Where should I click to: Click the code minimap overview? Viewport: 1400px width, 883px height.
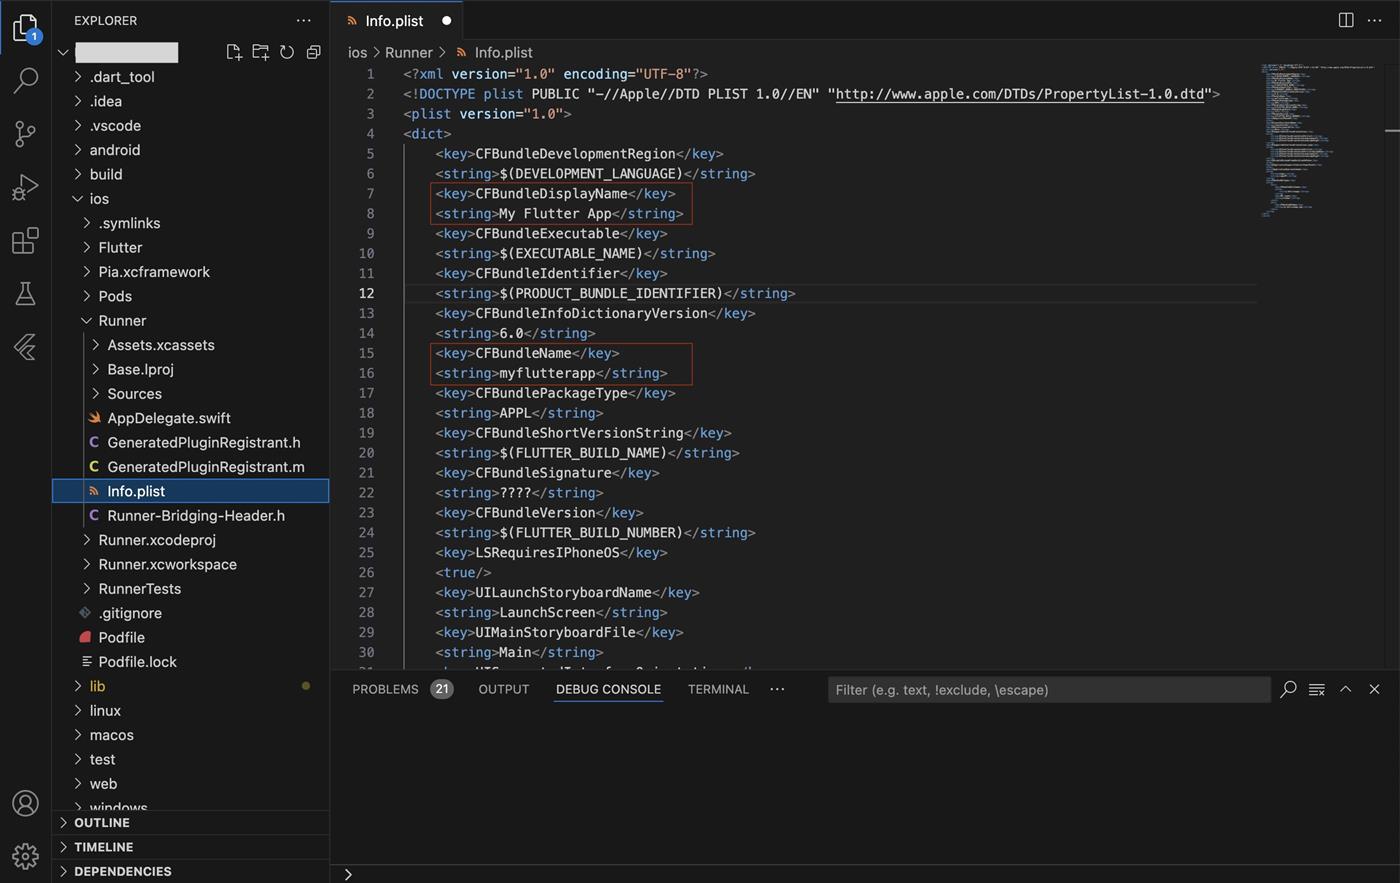tap(1318, 140)
